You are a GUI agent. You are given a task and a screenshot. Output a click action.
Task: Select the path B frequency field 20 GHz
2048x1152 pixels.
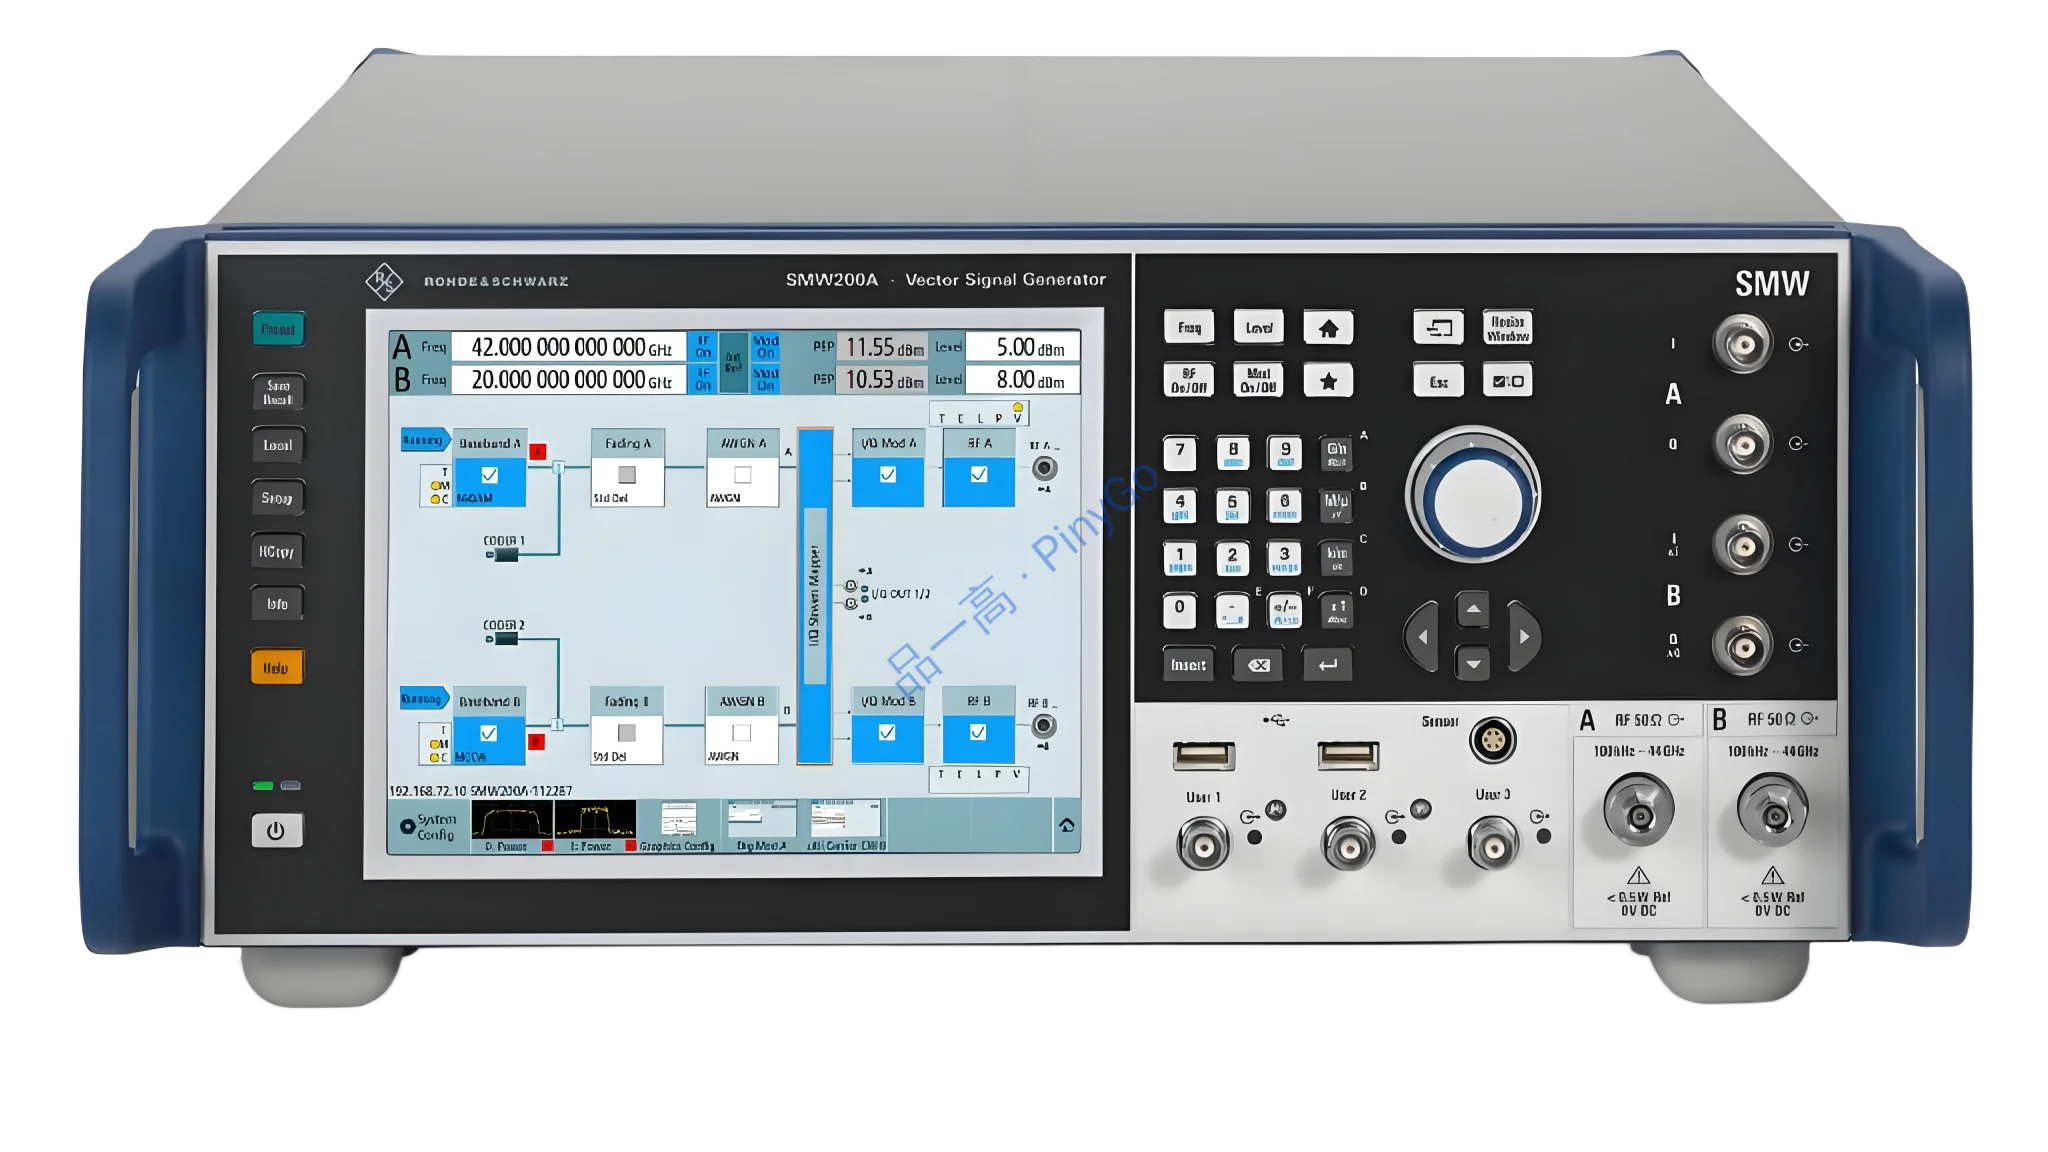click(x=569, y=380)
